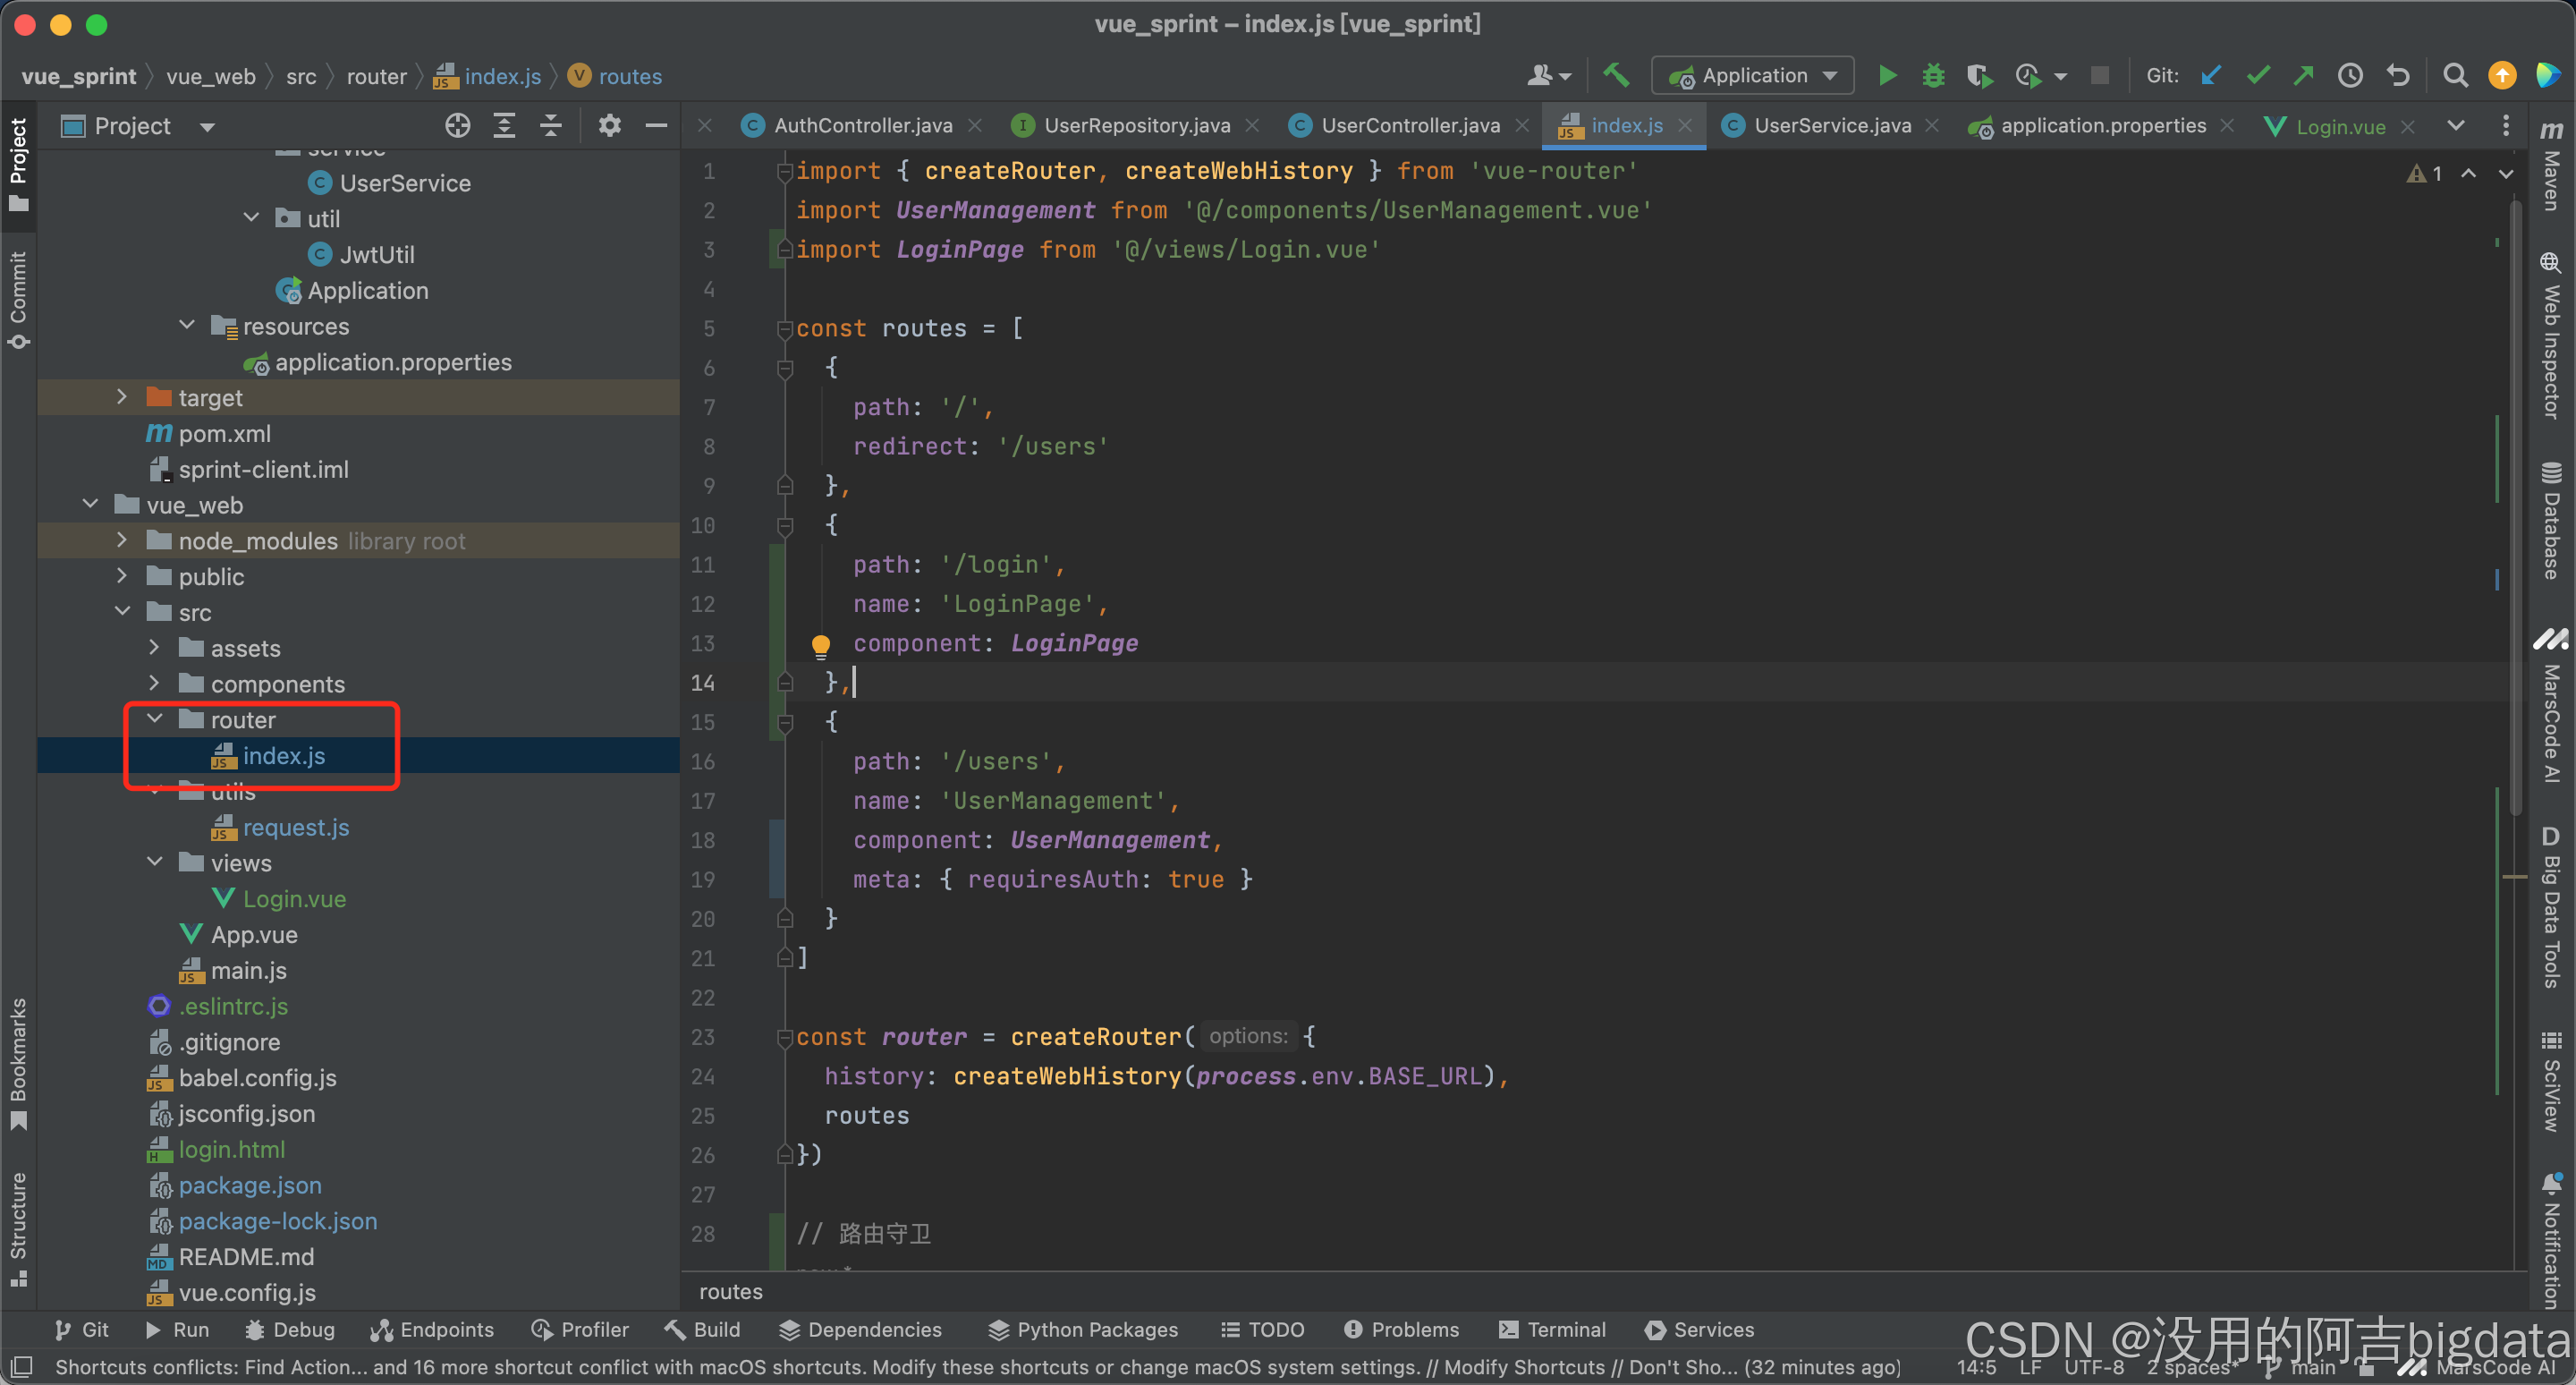Collapse the views folder
The image size is (2576, 1385).
pyautogui.click(x=155, y=862)
